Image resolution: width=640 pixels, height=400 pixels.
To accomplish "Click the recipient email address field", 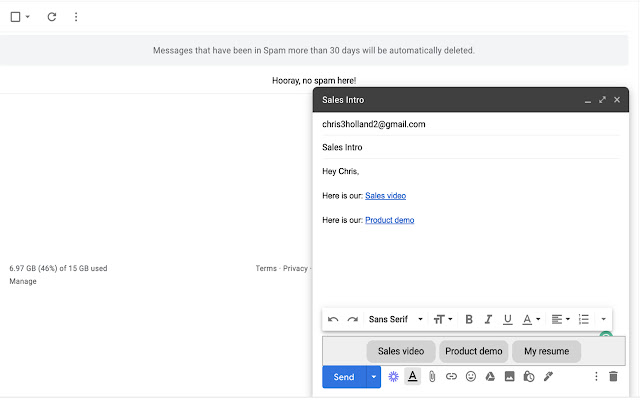I will click(x=460, y=124).
